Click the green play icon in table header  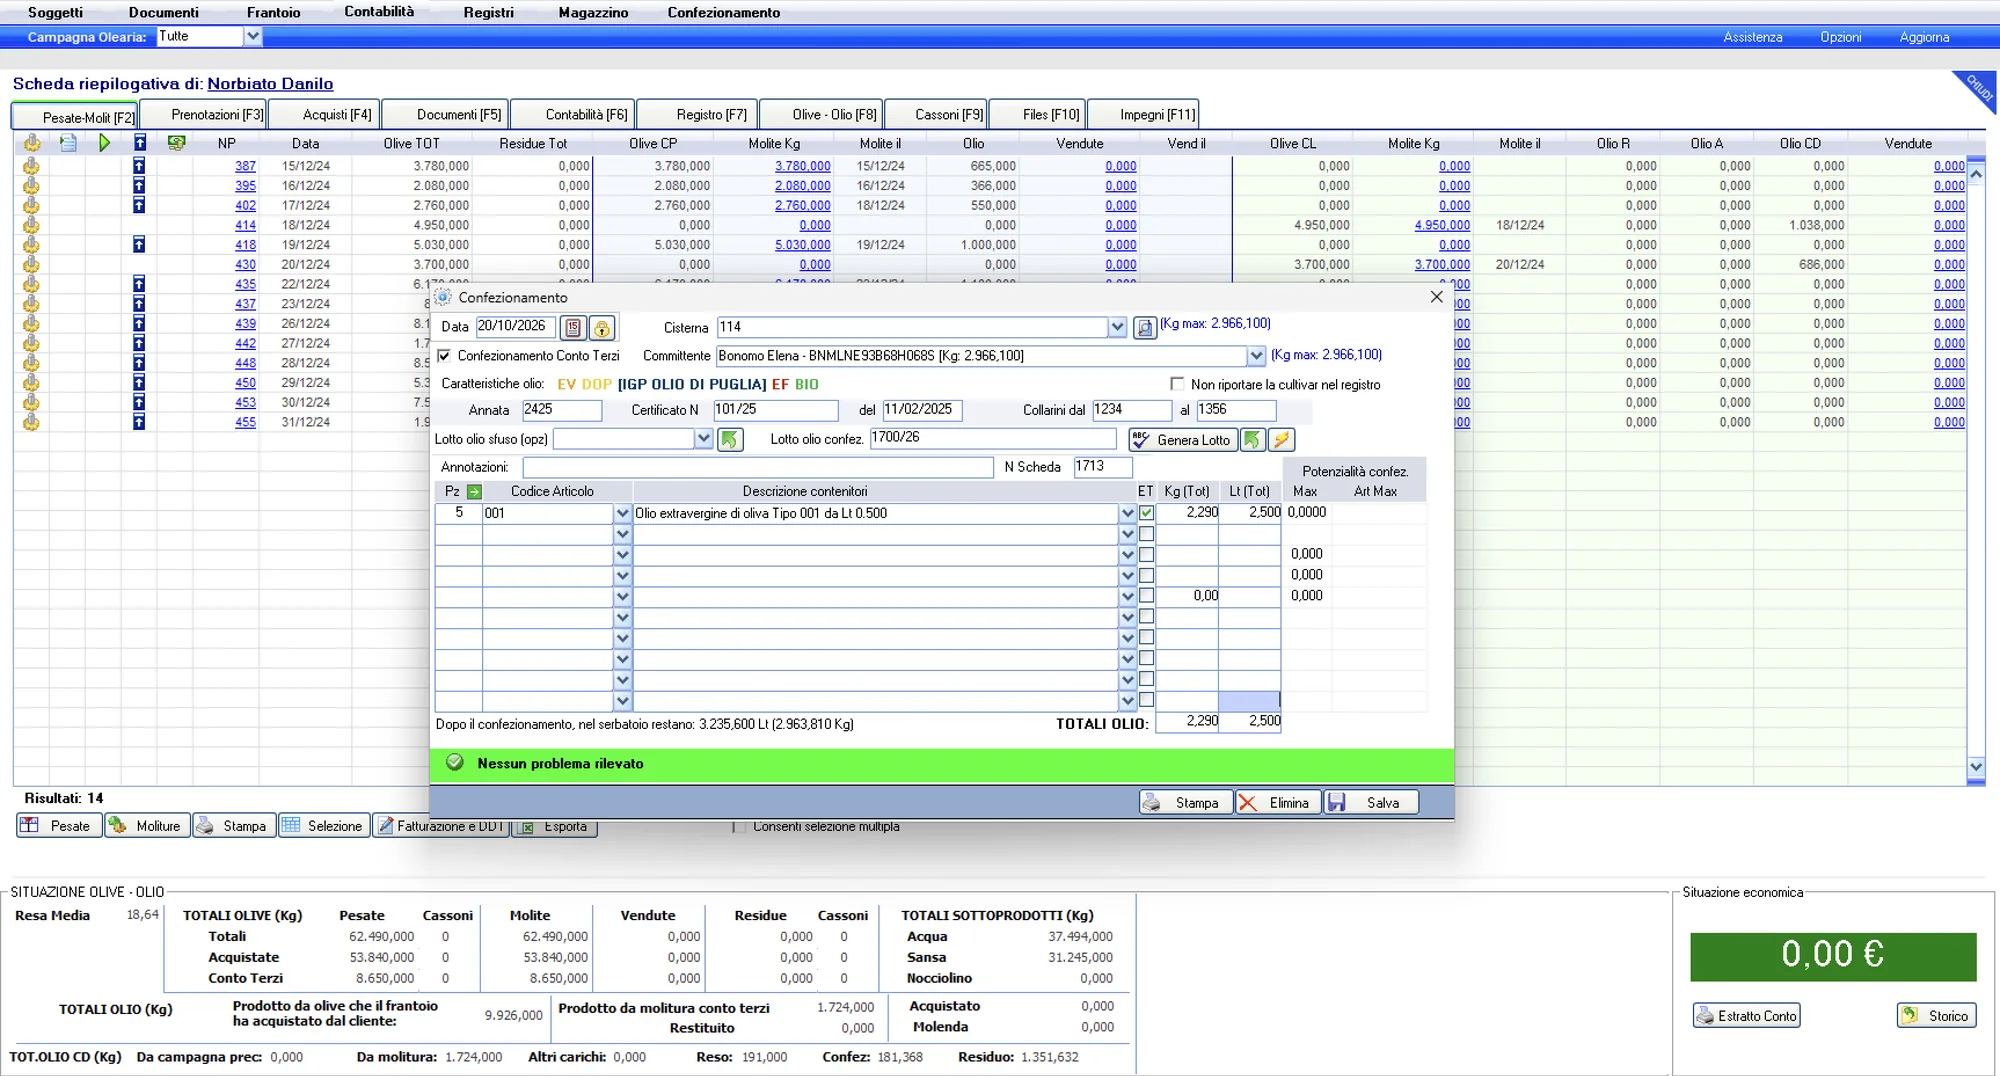[105, 143]
